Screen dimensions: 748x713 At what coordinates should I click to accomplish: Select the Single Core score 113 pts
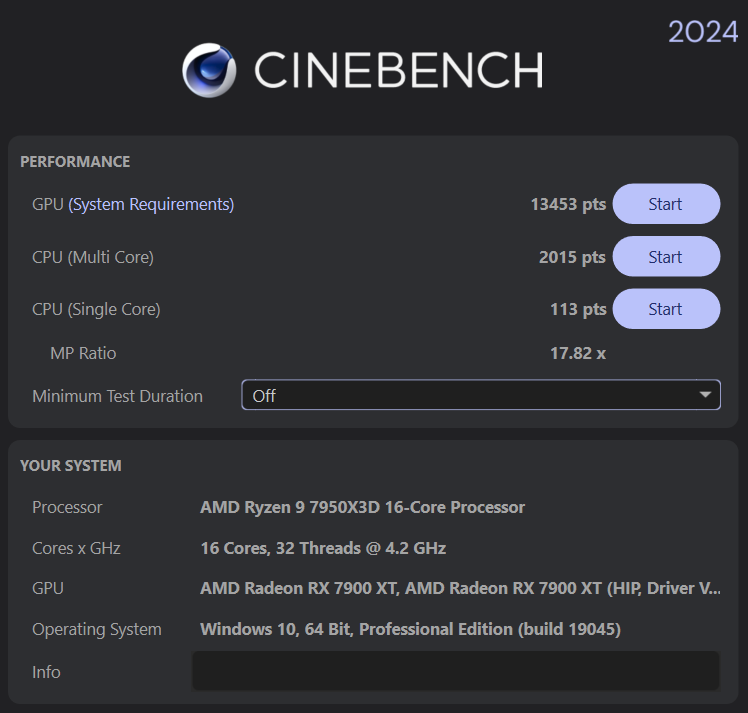578,309
